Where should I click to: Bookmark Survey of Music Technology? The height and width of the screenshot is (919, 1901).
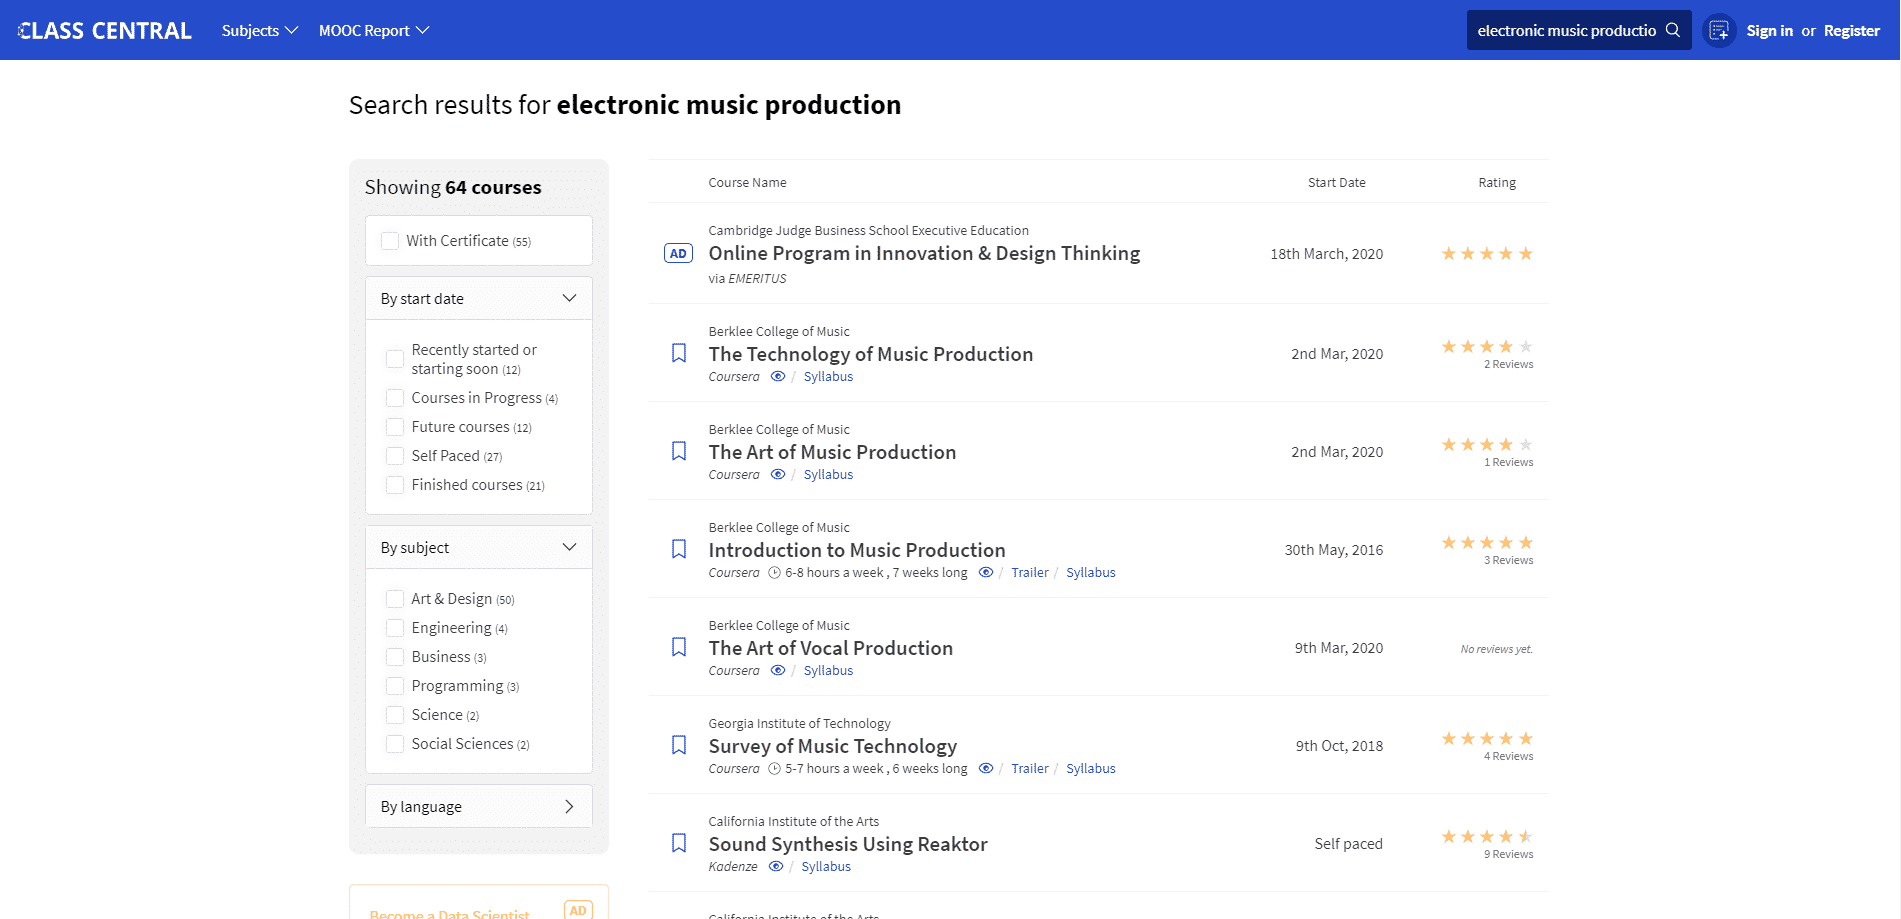pyautogui.click(x=679, y=745)
